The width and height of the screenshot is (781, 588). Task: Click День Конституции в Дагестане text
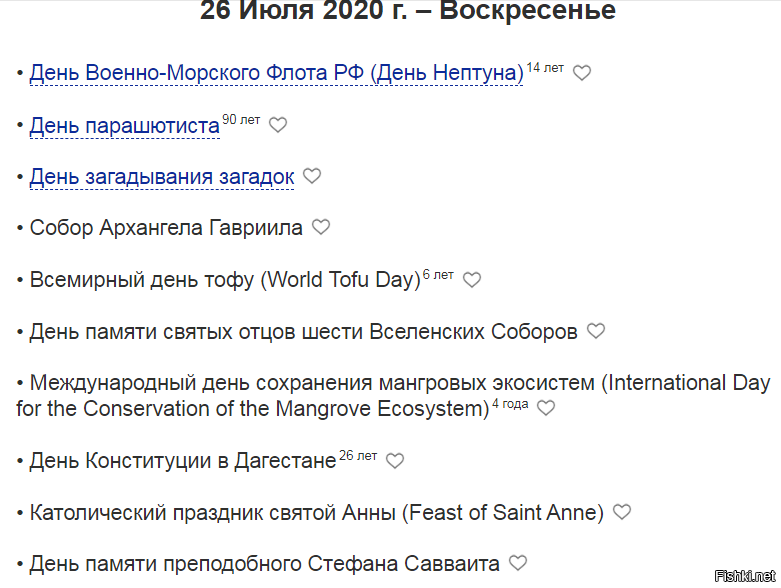point(183,461)
